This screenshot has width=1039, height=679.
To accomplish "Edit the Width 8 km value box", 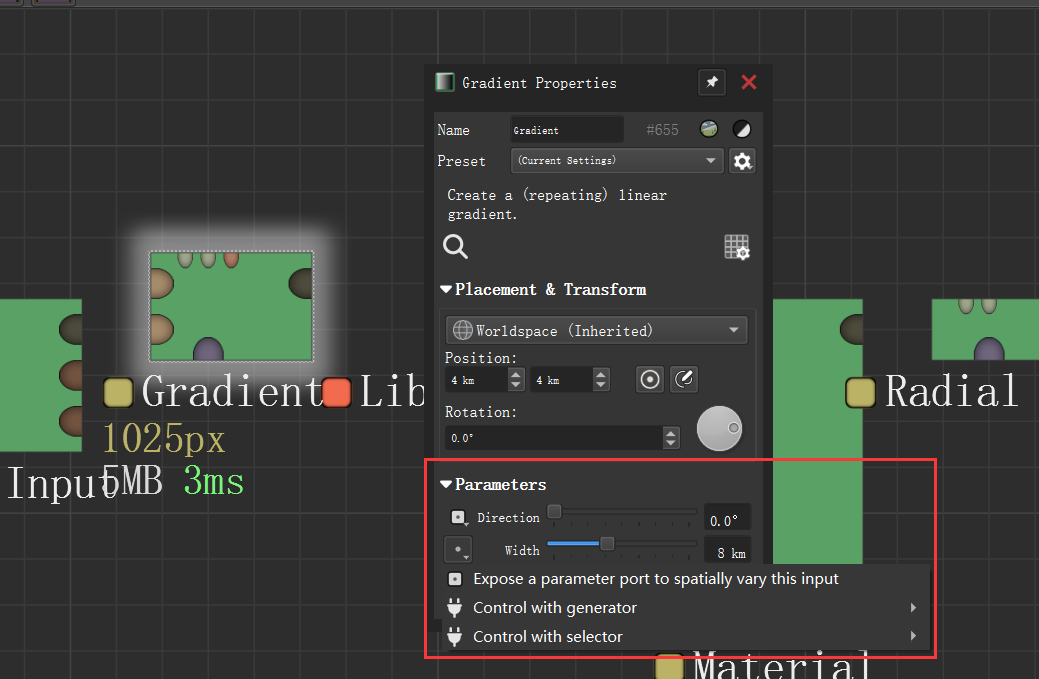I will tap(727, 552).
